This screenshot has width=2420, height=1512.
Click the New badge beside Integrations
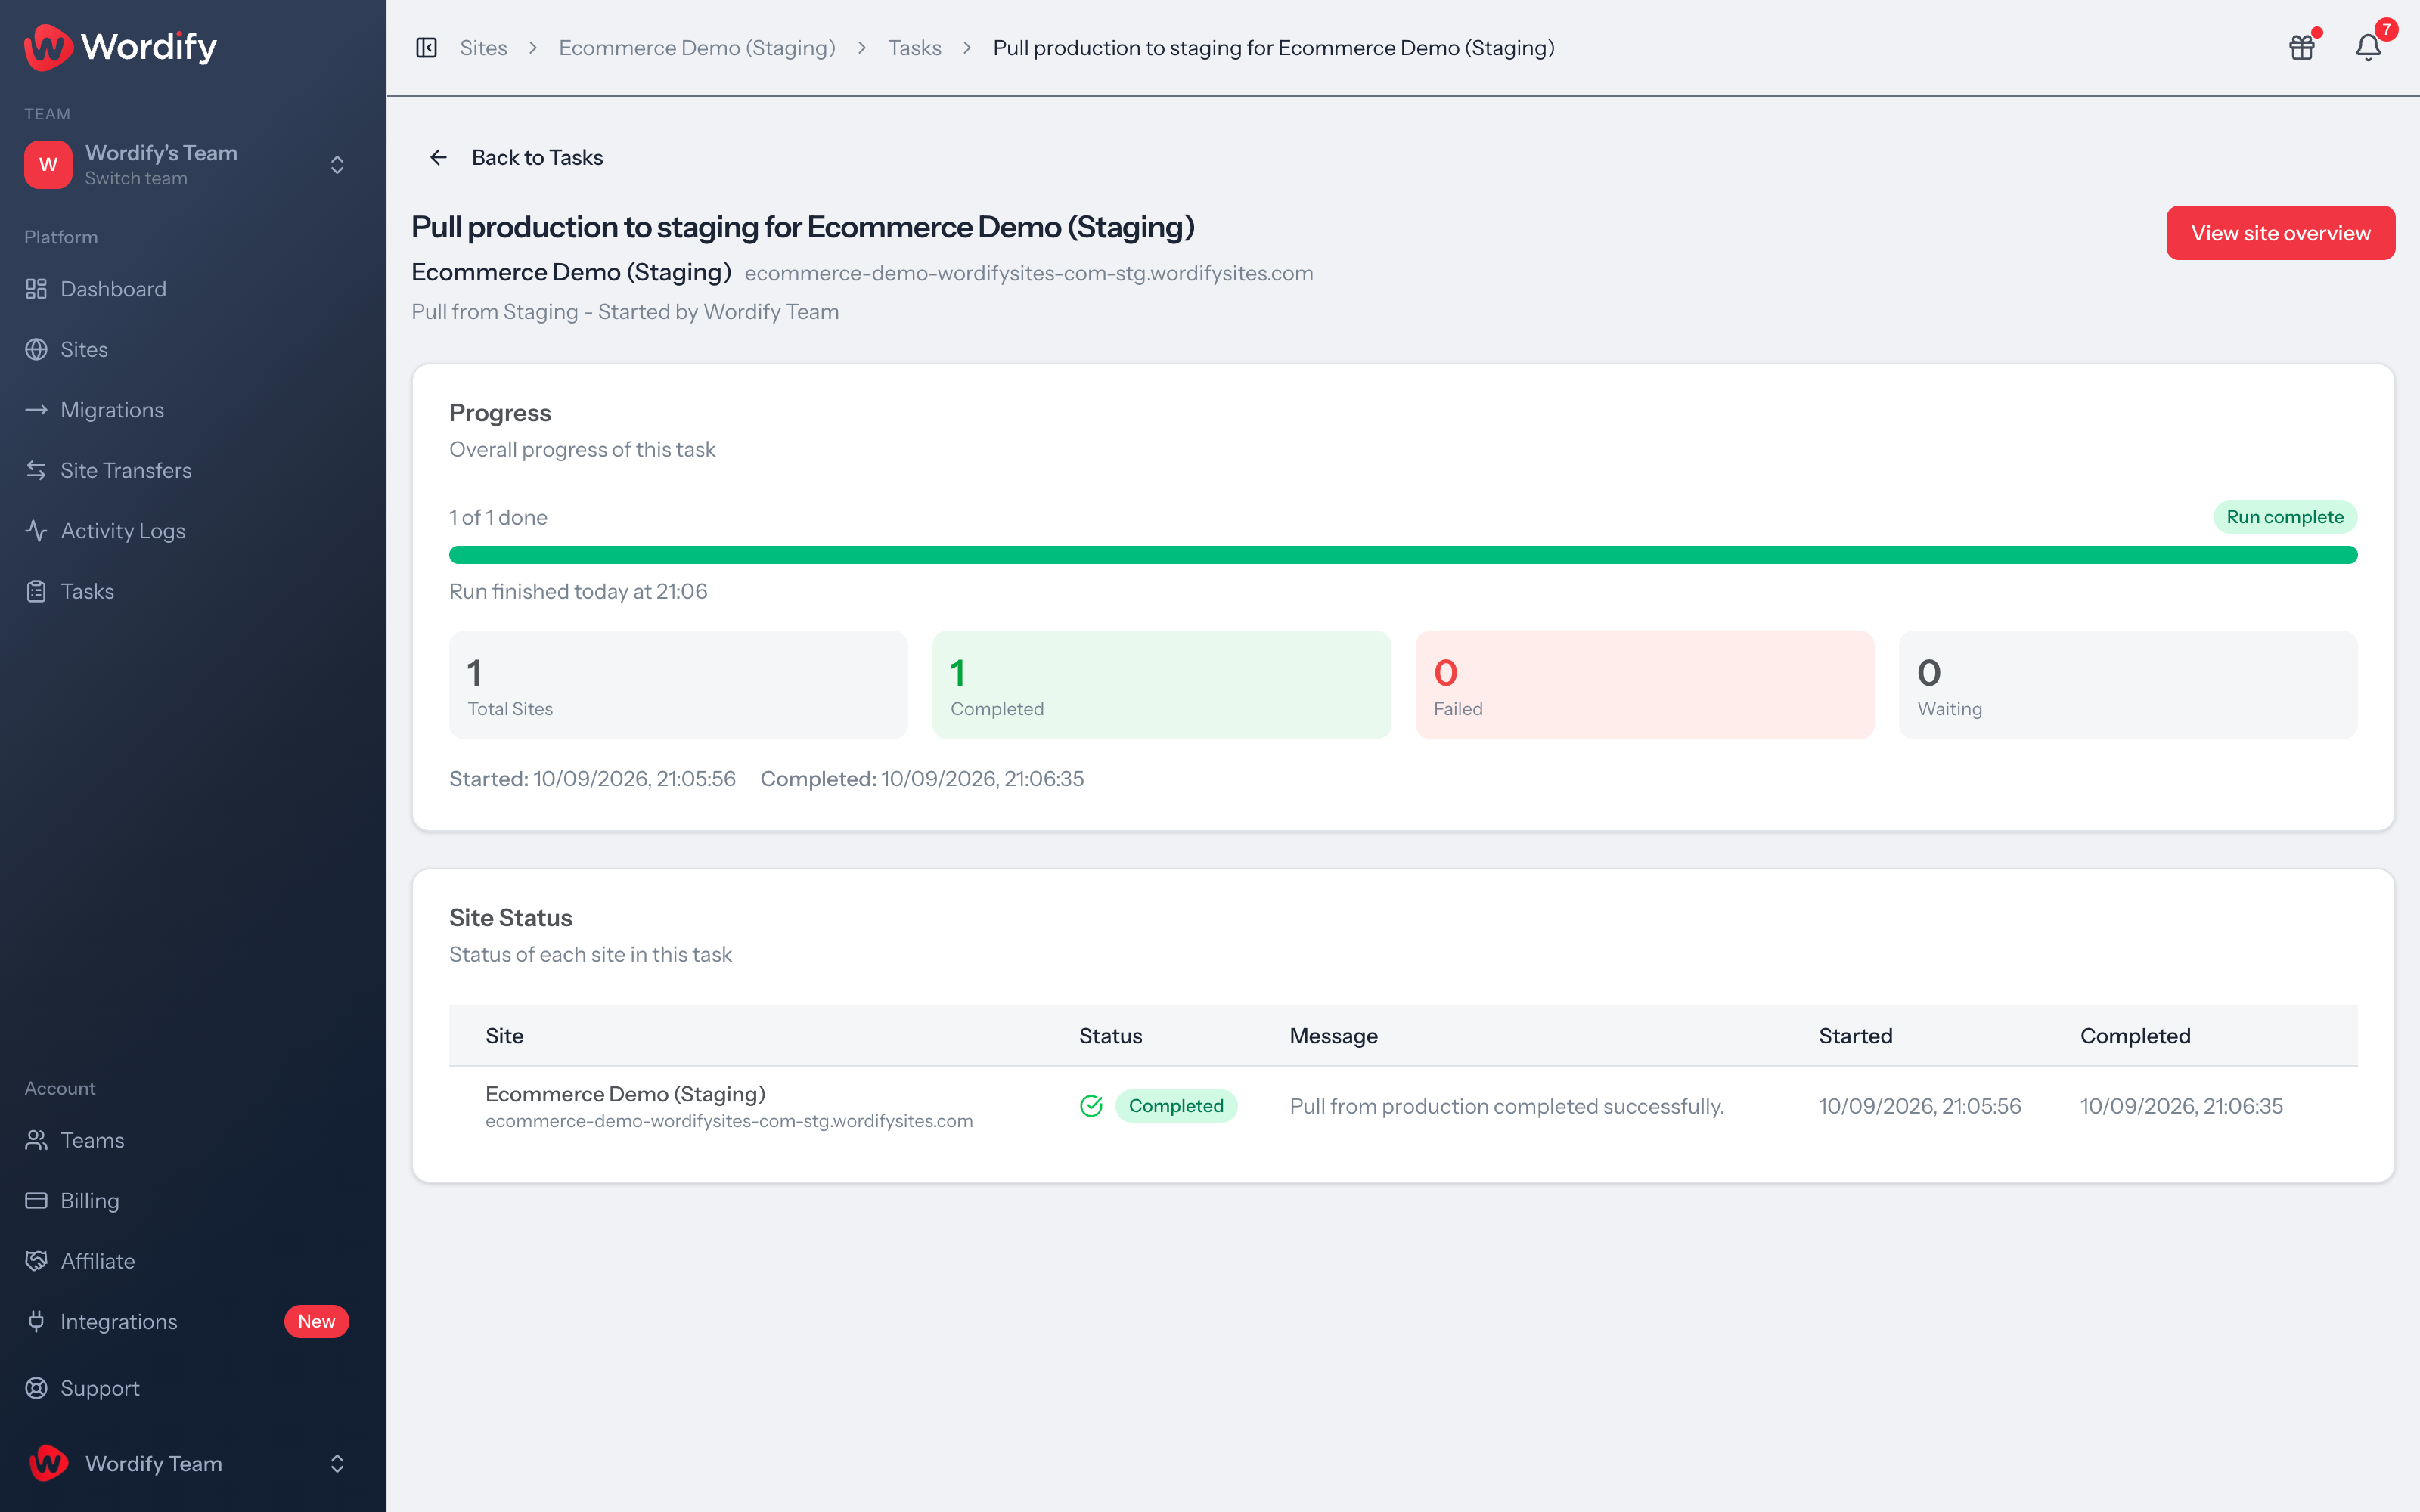click(316, 1321)
